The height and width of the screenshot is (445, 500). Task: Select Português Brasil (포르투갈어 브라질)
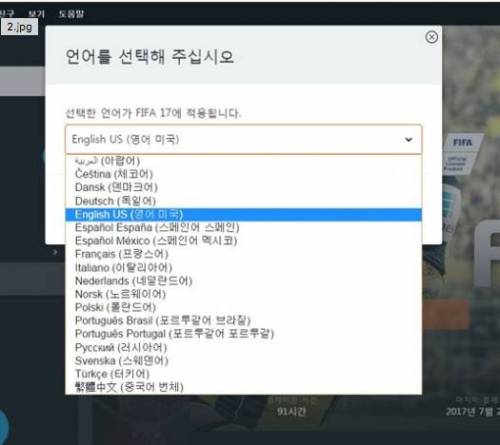tap(243, 321)
